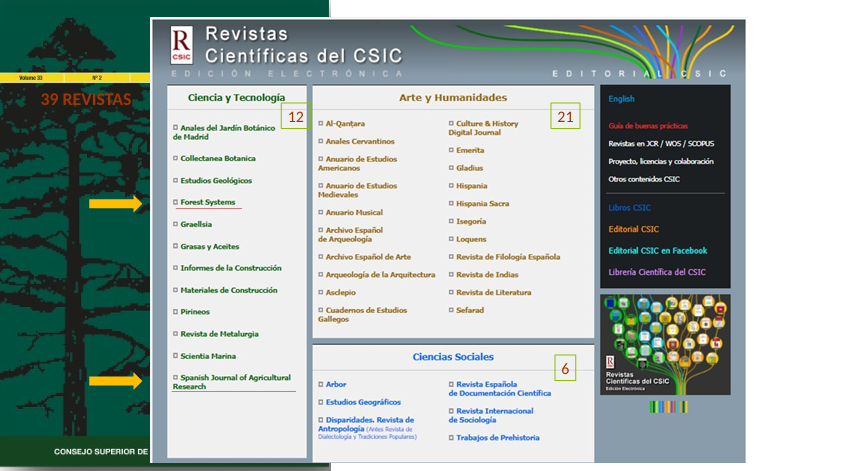Viewport: 851px width, 471px height.
Task: Open Guía de buenas prácticas link
Action: point(647,126)
